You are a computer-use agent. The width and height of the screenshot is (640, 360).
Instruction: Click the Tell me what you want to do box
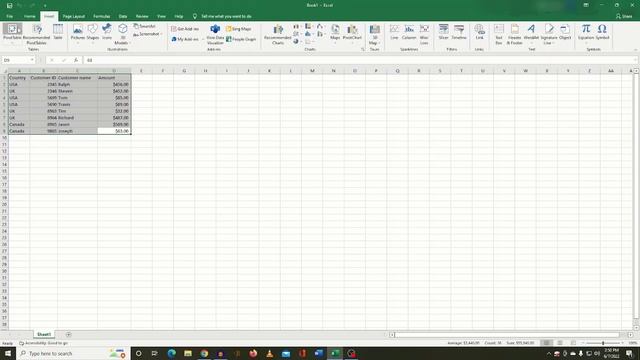[222, 16]
